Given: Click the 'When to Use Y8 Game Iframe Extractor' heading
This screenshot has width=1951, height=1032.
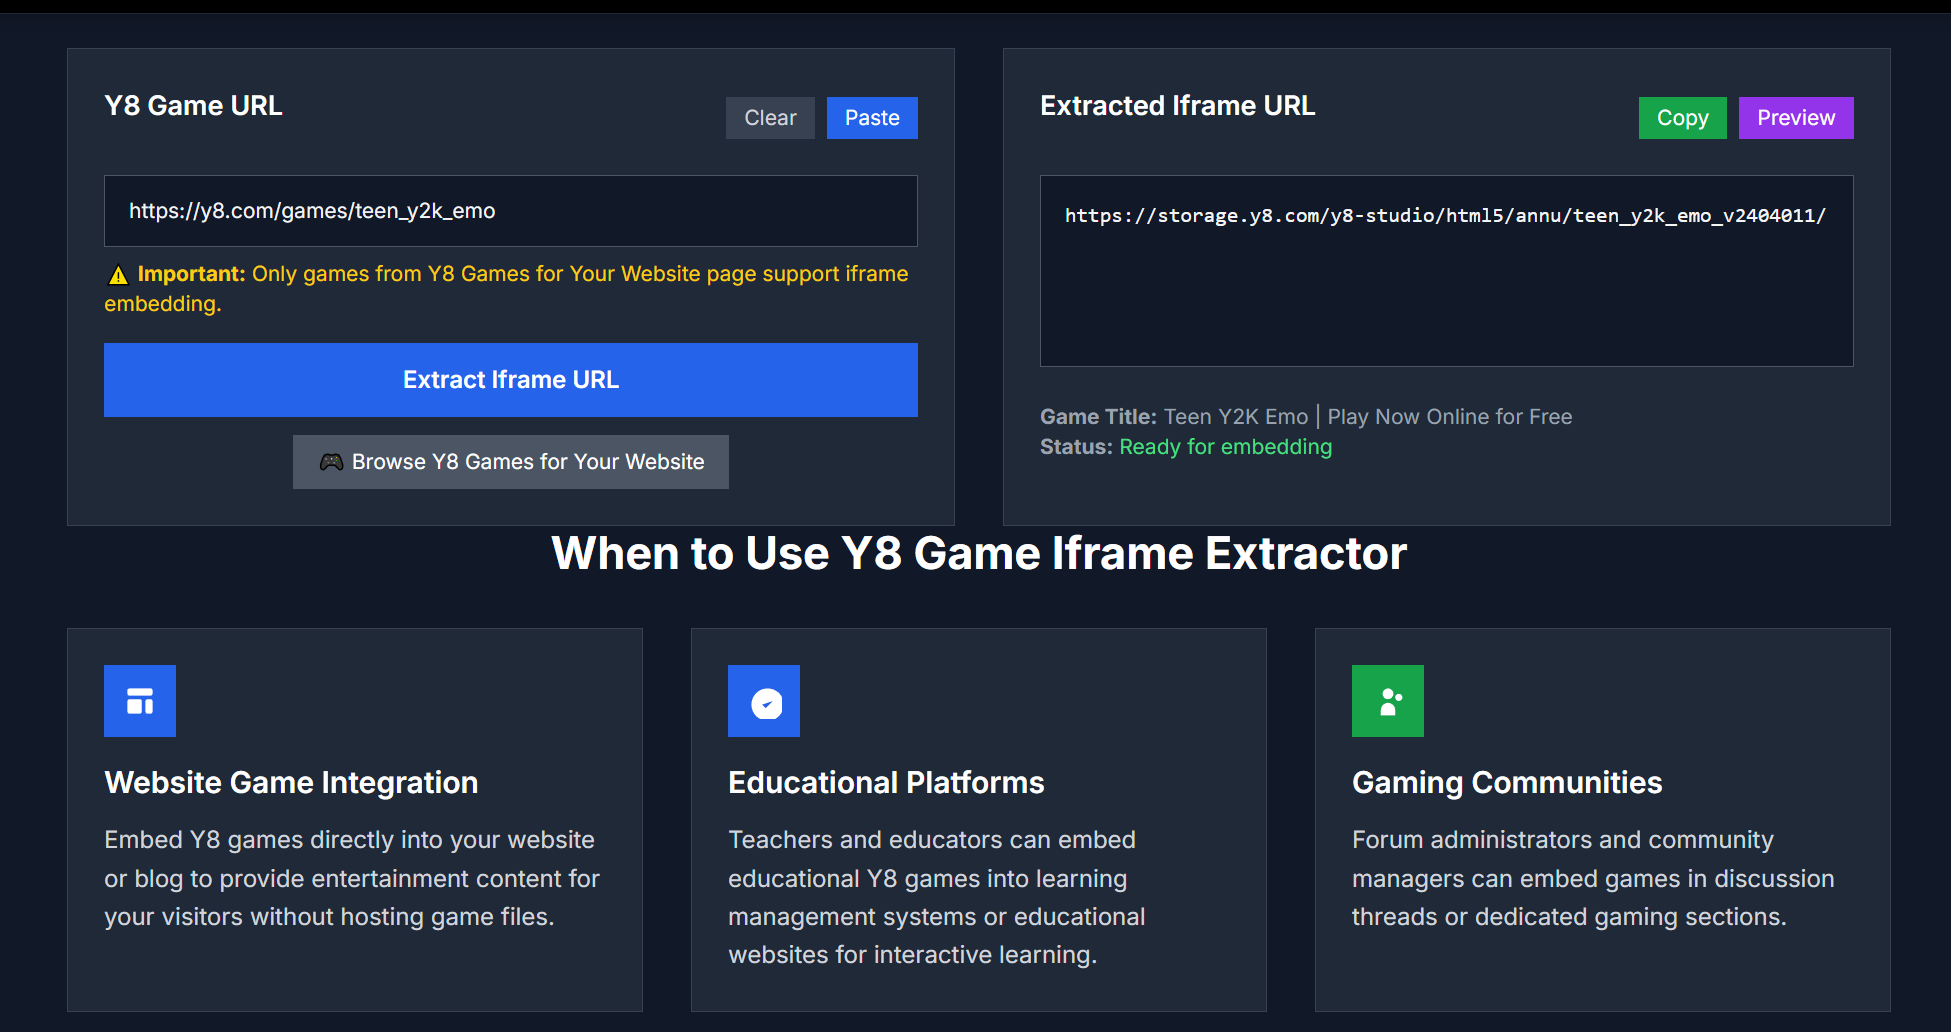Looking at the screenshot, I should point(979,554).
